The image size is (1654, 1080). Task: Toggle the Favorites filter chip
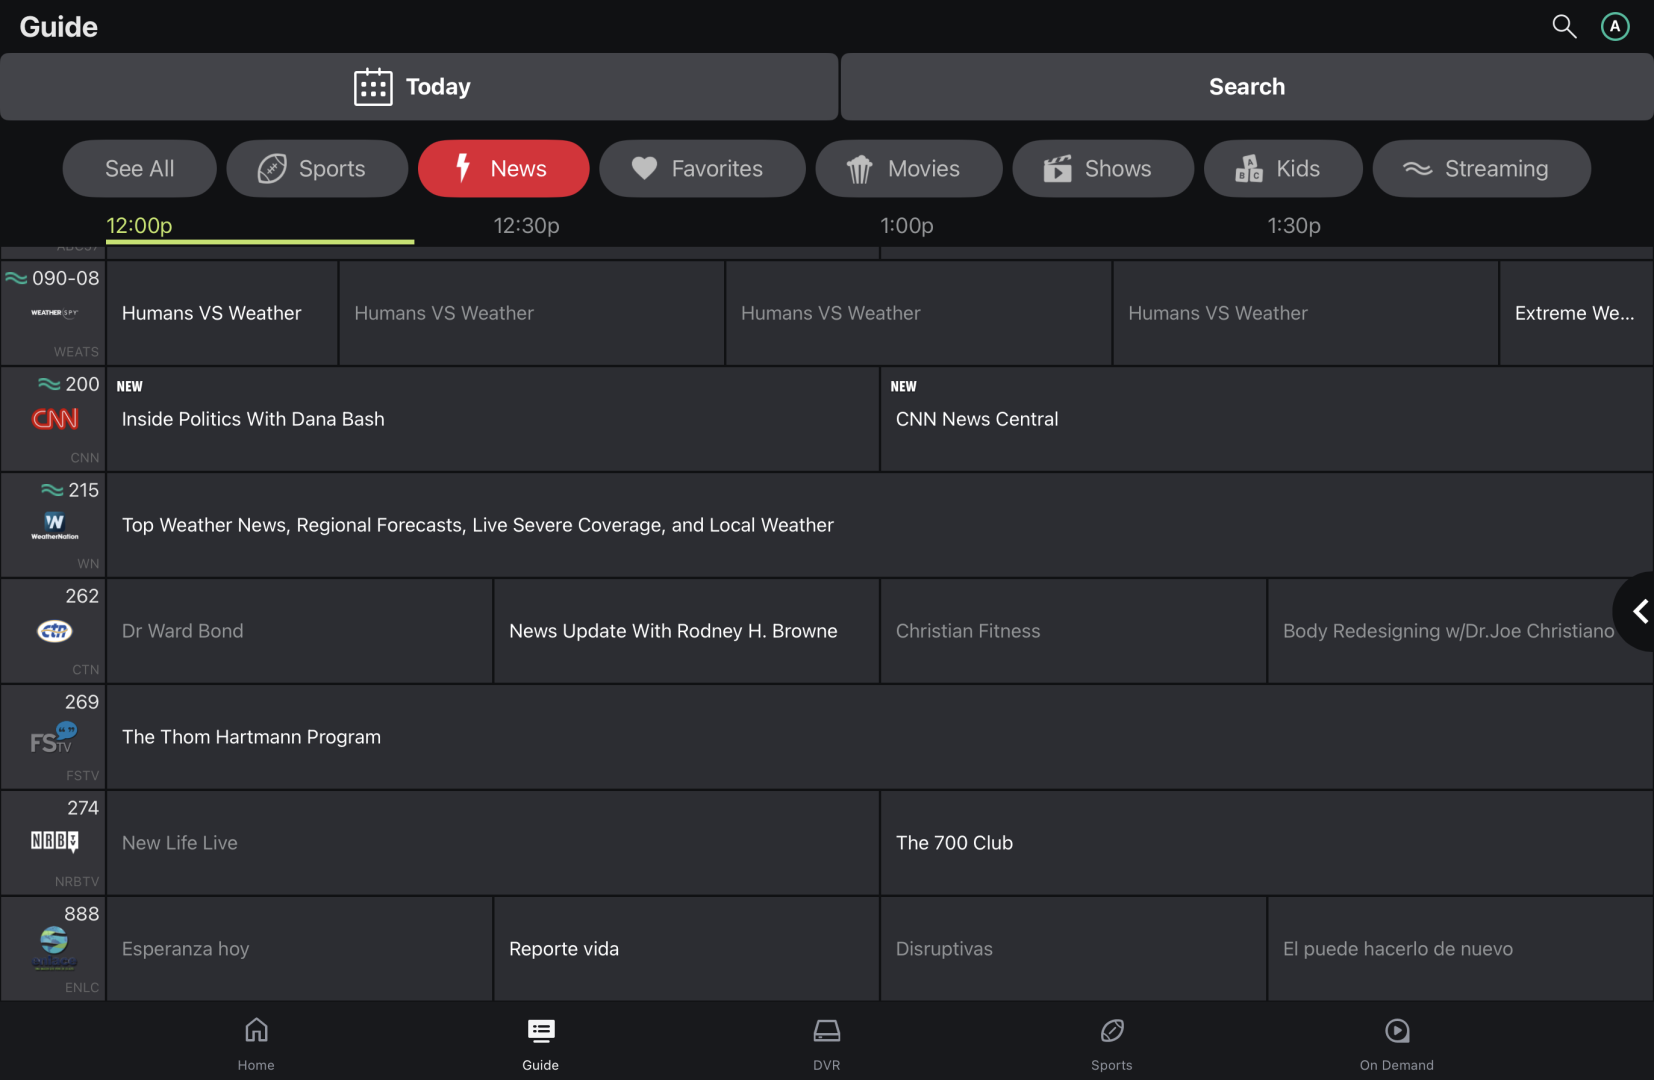702,169
